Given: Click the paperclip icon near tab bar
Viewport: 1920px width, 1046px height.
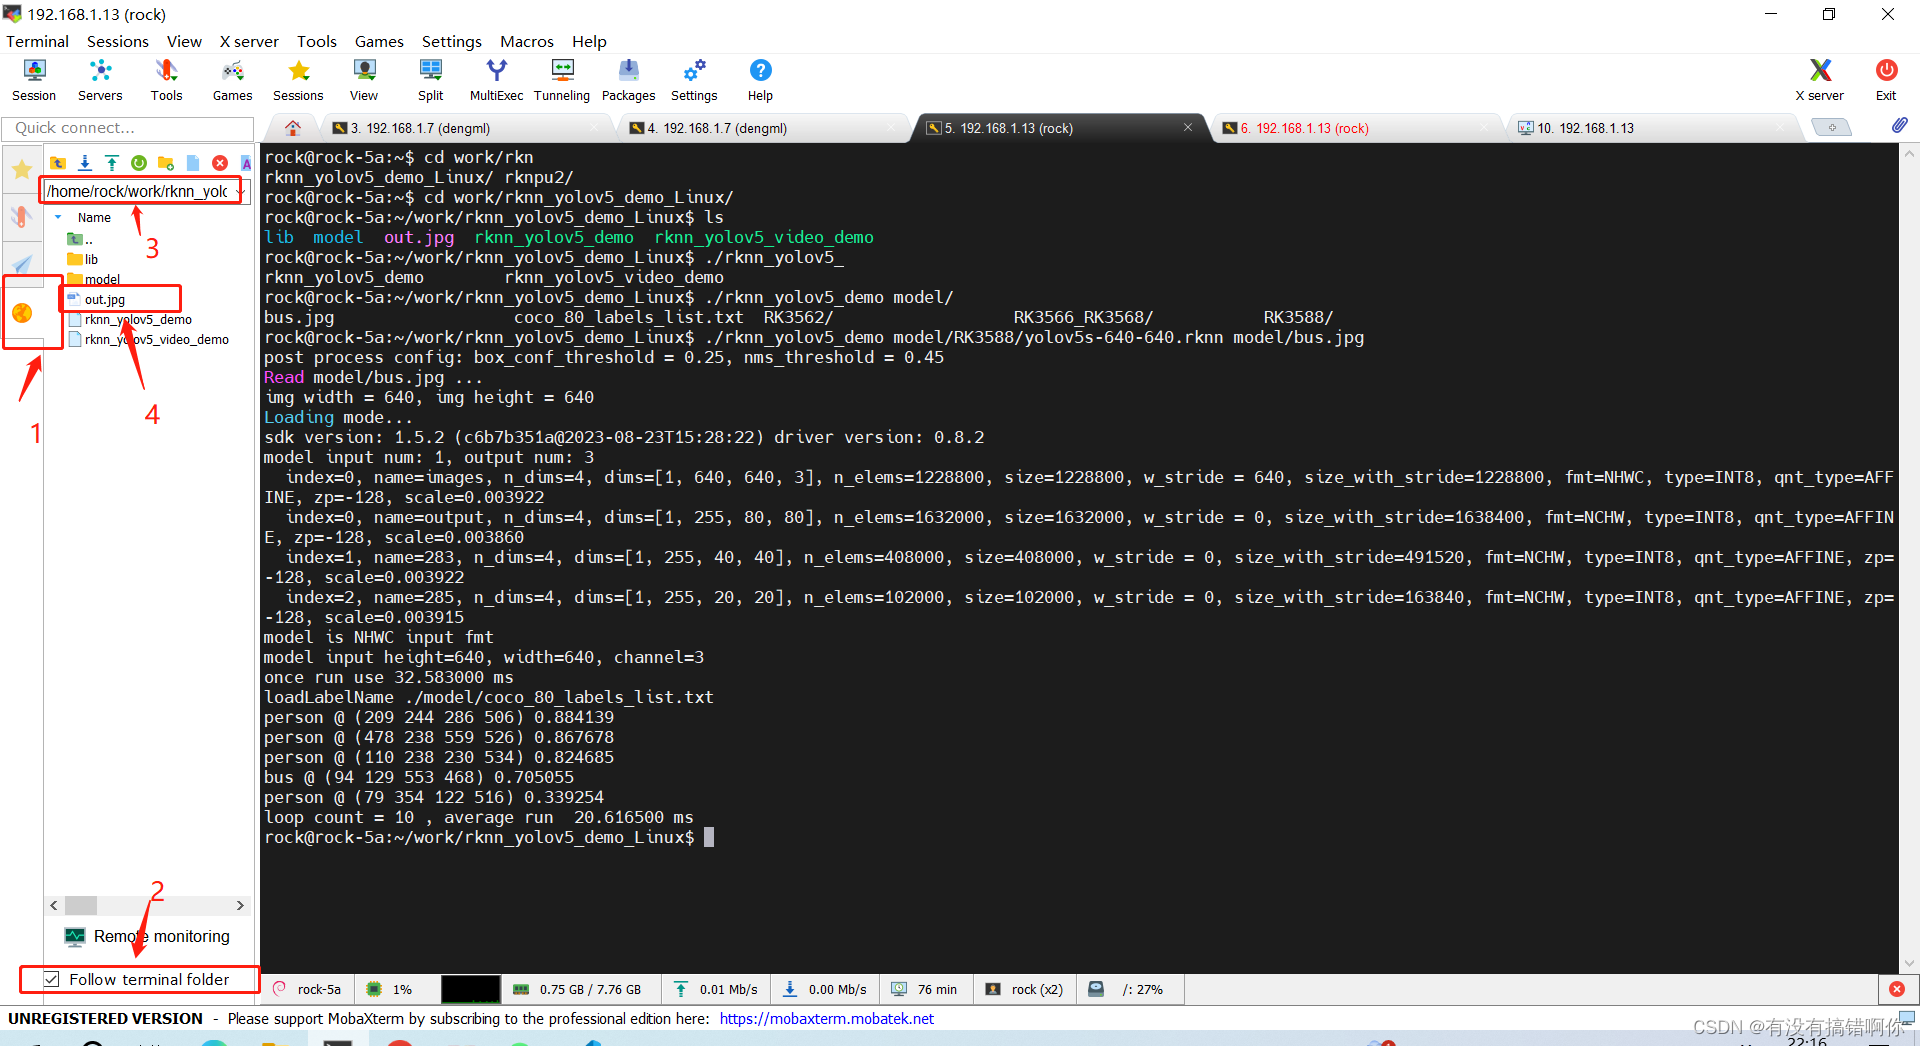Looking at the screenshot, I should click(x=1899, y=126).
